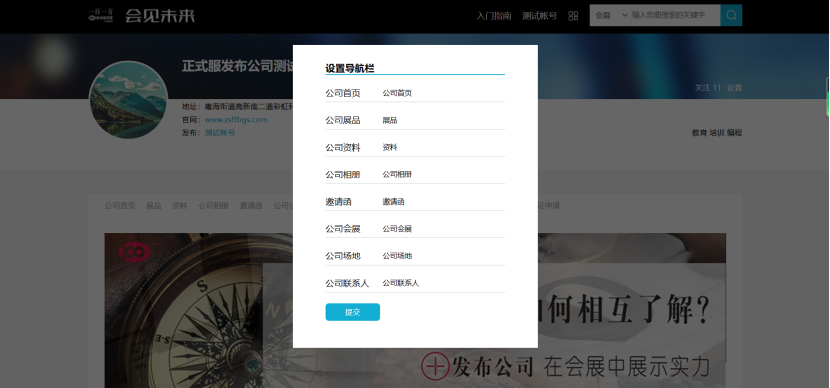
Task: Open the 会展 search category dropdown
Action: click(610, 15)
